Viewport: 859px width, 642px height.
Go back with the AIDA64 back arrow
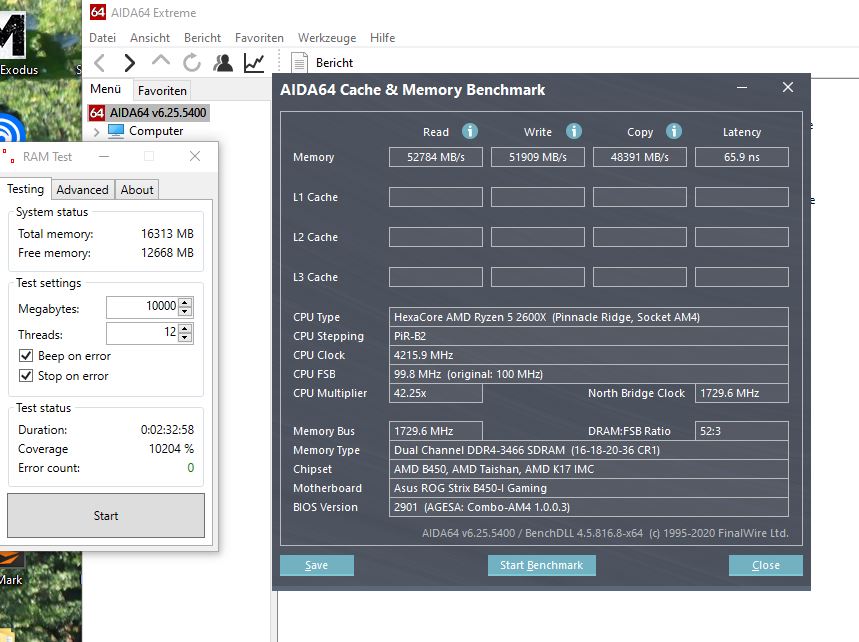point(99,63)
